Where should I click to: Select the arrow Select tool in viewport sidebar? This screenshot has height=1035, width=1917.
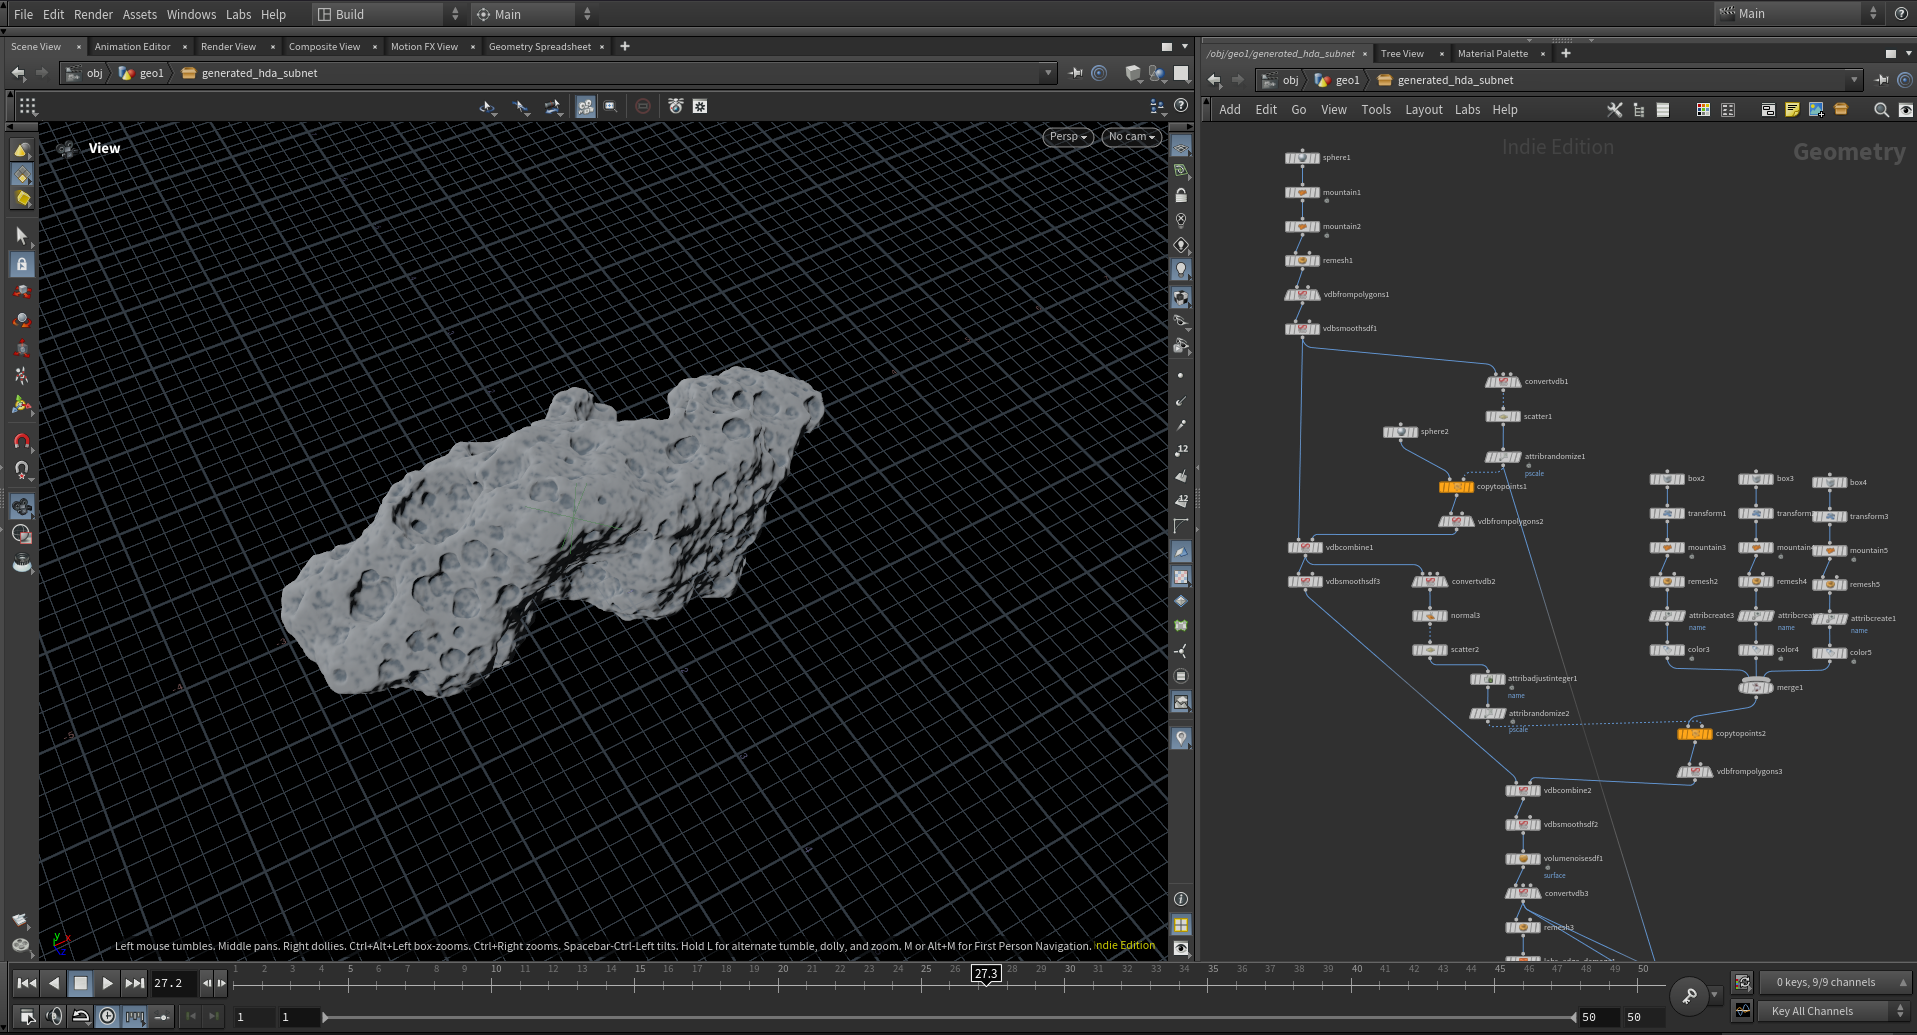point(22,236)
